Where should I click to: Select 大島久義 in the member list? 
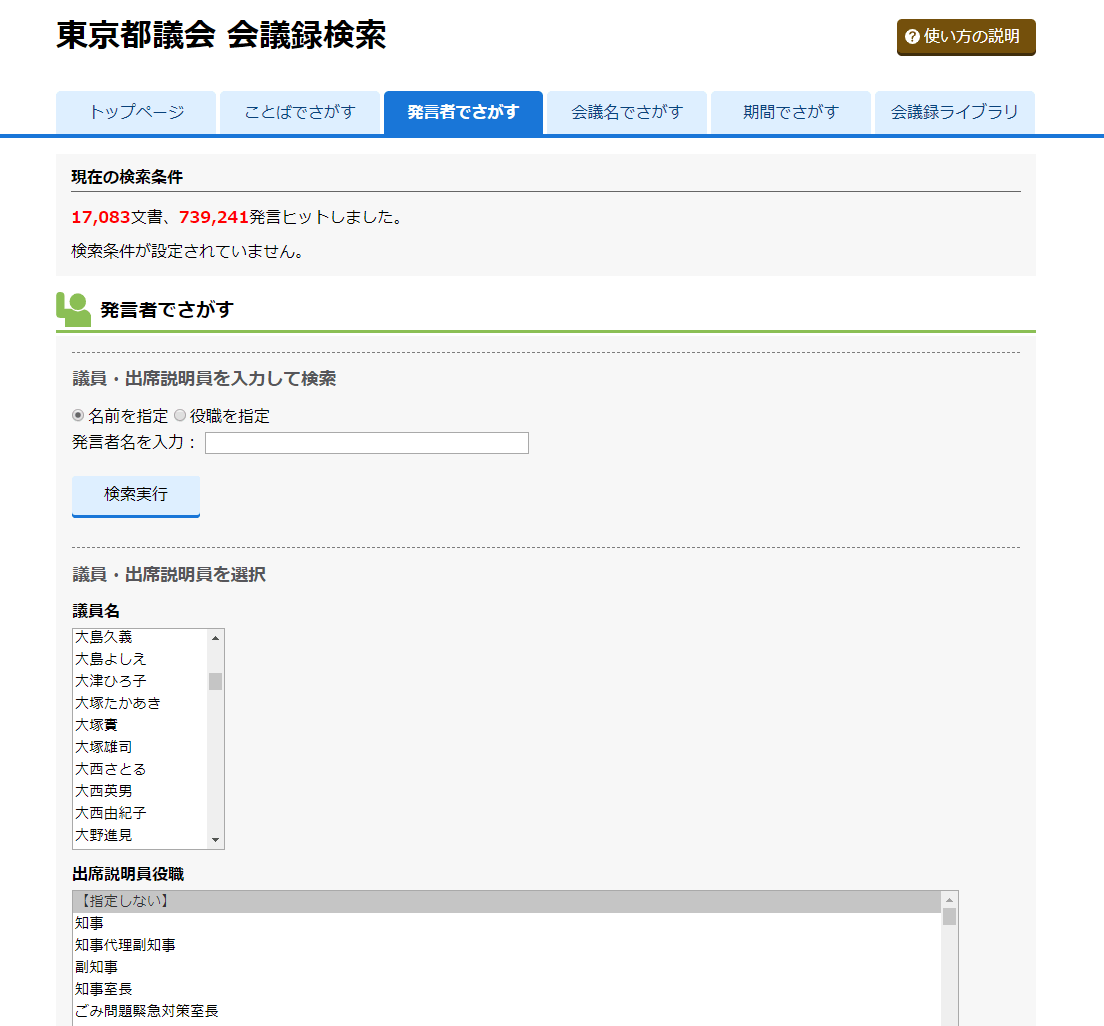point(140,637)
